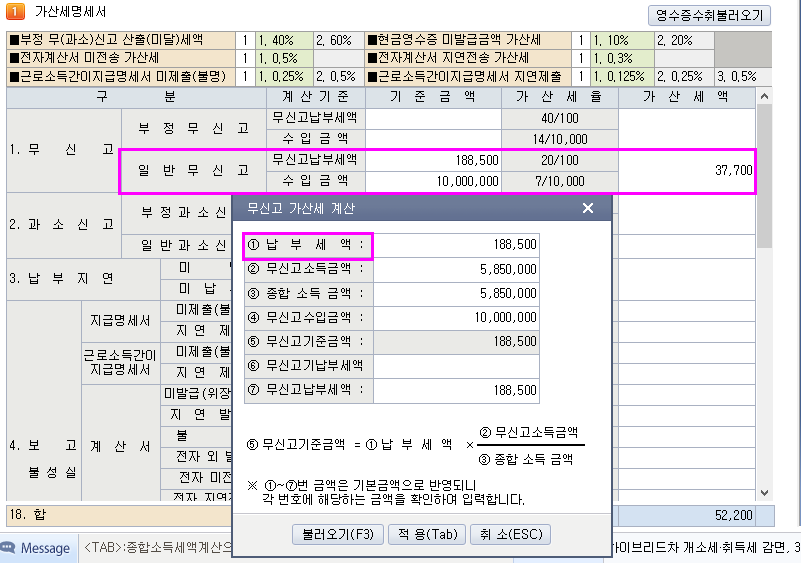801x563 pixels.
Task: Click the 지급명세서 row label
Action: (x=121, y=321)
